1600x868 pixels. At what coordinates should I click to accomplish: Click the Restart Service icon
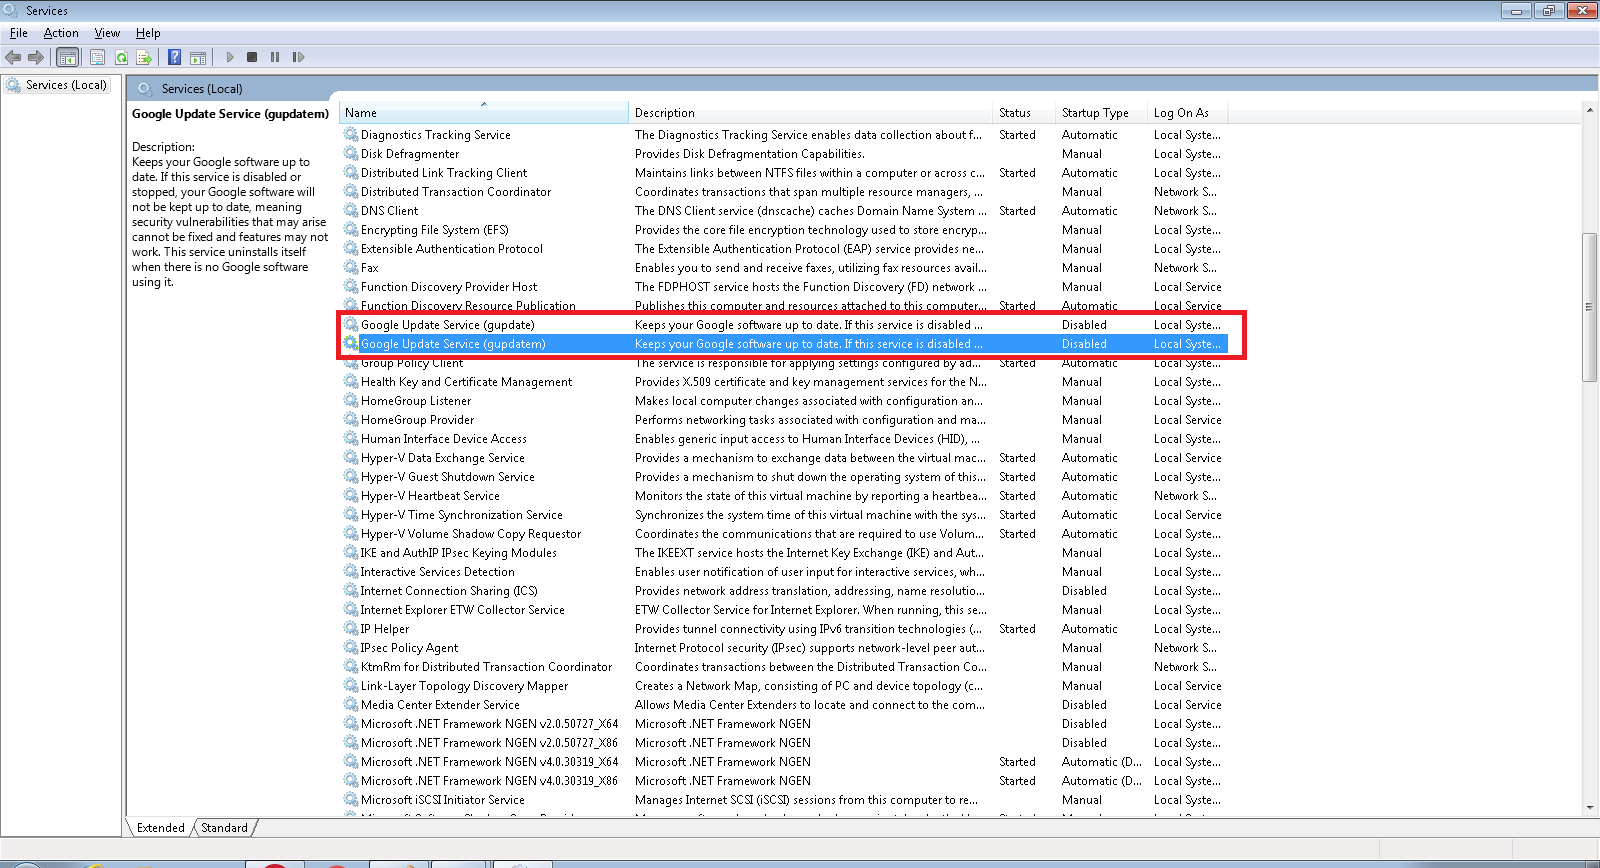click(298, 57)
